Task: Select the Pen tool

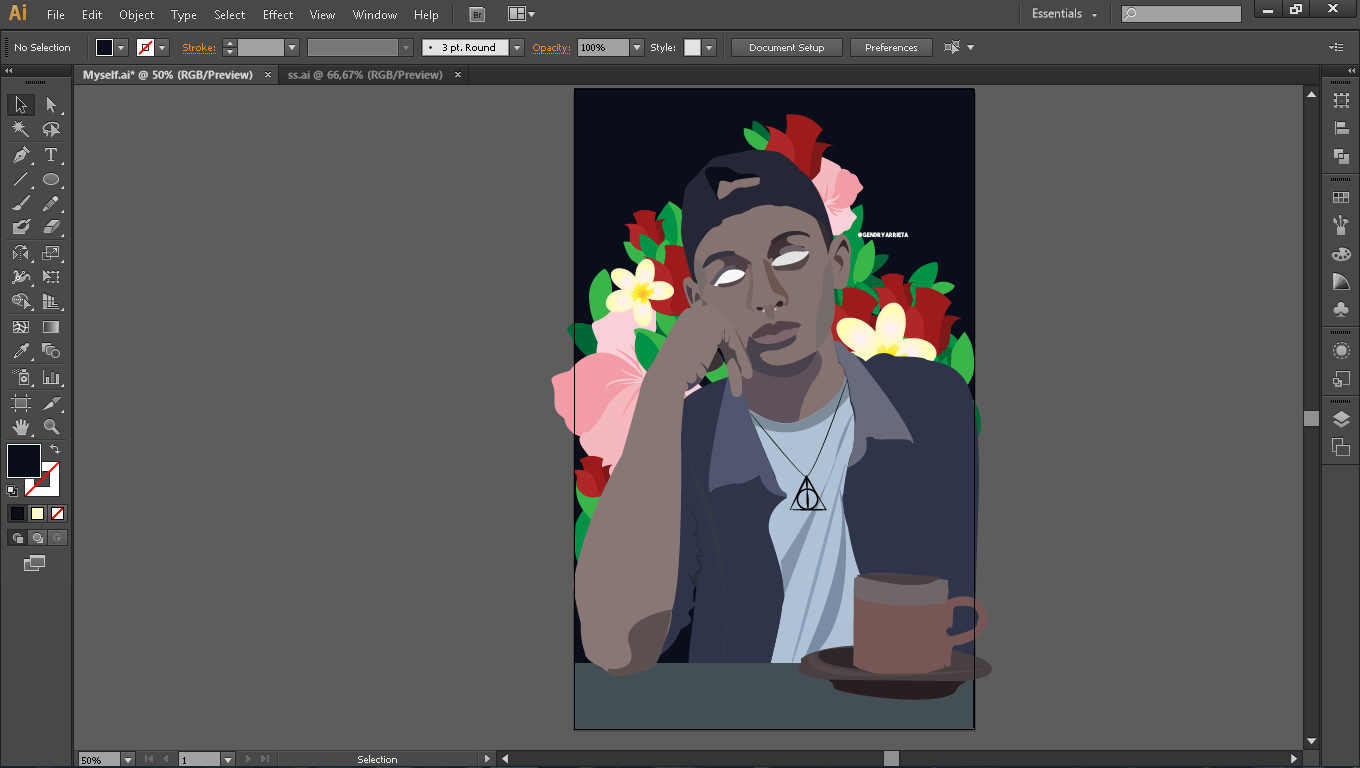Action: 21,155
